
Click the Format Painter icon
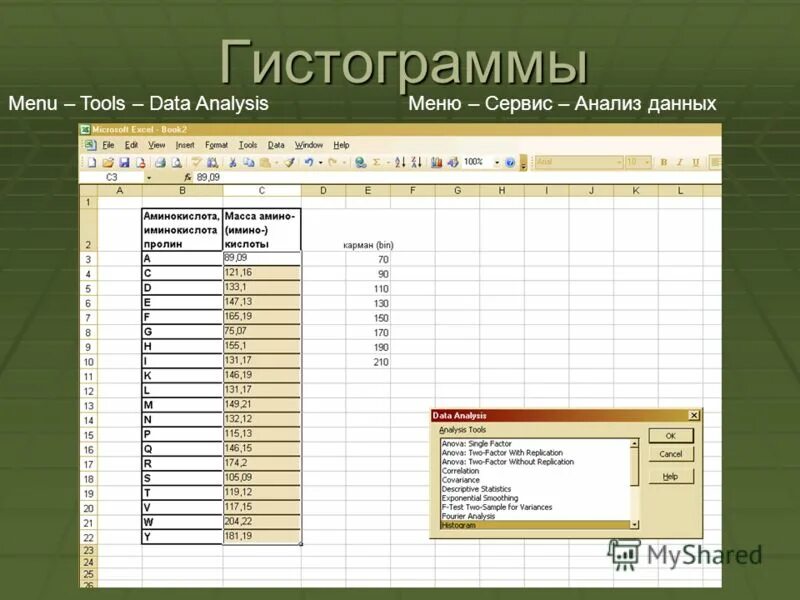coord(287,160)
